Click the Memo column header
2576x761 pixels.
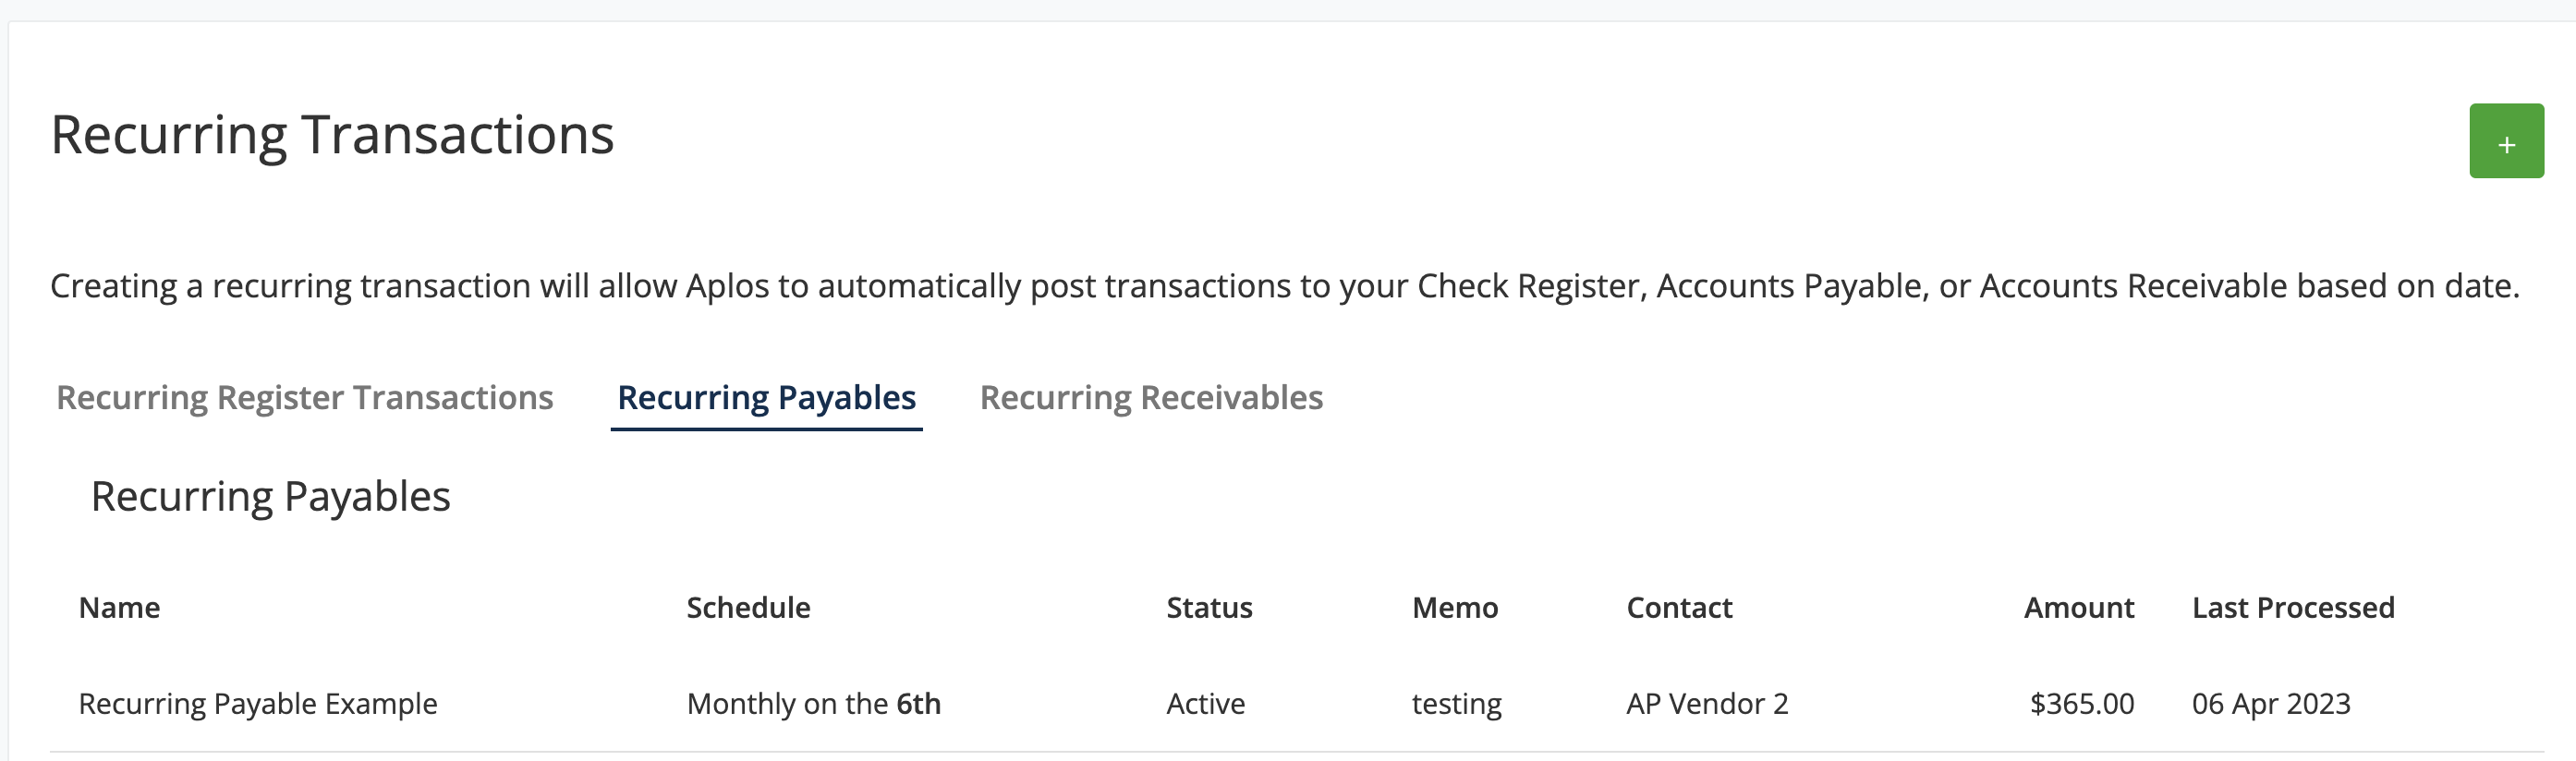coord(1455,608)
